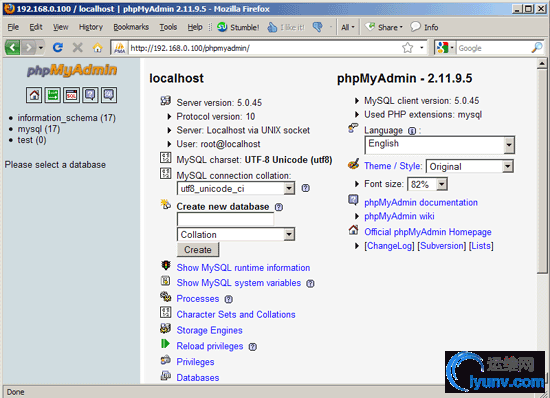
Task: Open the Tools menu
Action: pos(168,27)
